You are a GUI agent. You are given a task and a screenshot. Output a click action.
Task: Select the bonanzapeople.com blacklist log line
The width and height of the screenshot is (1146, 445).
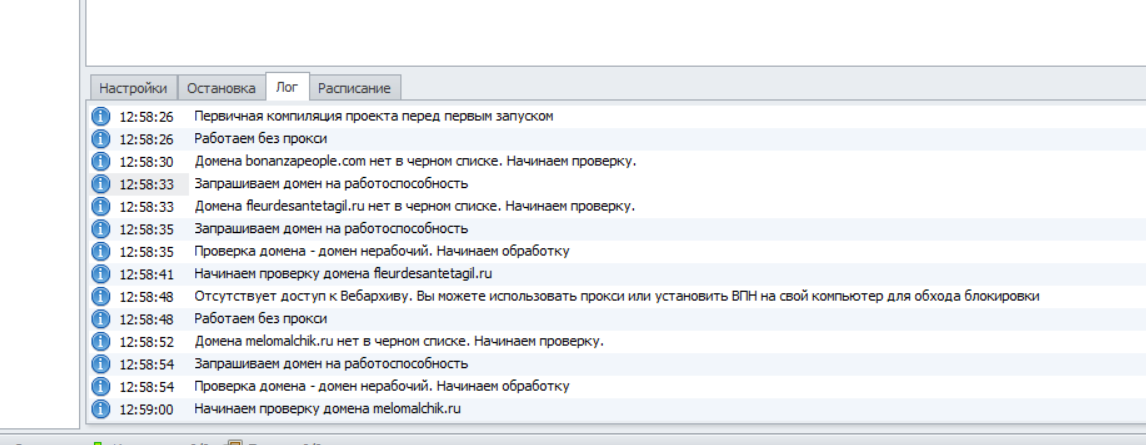pyautogui.click(x=415, y=161)
